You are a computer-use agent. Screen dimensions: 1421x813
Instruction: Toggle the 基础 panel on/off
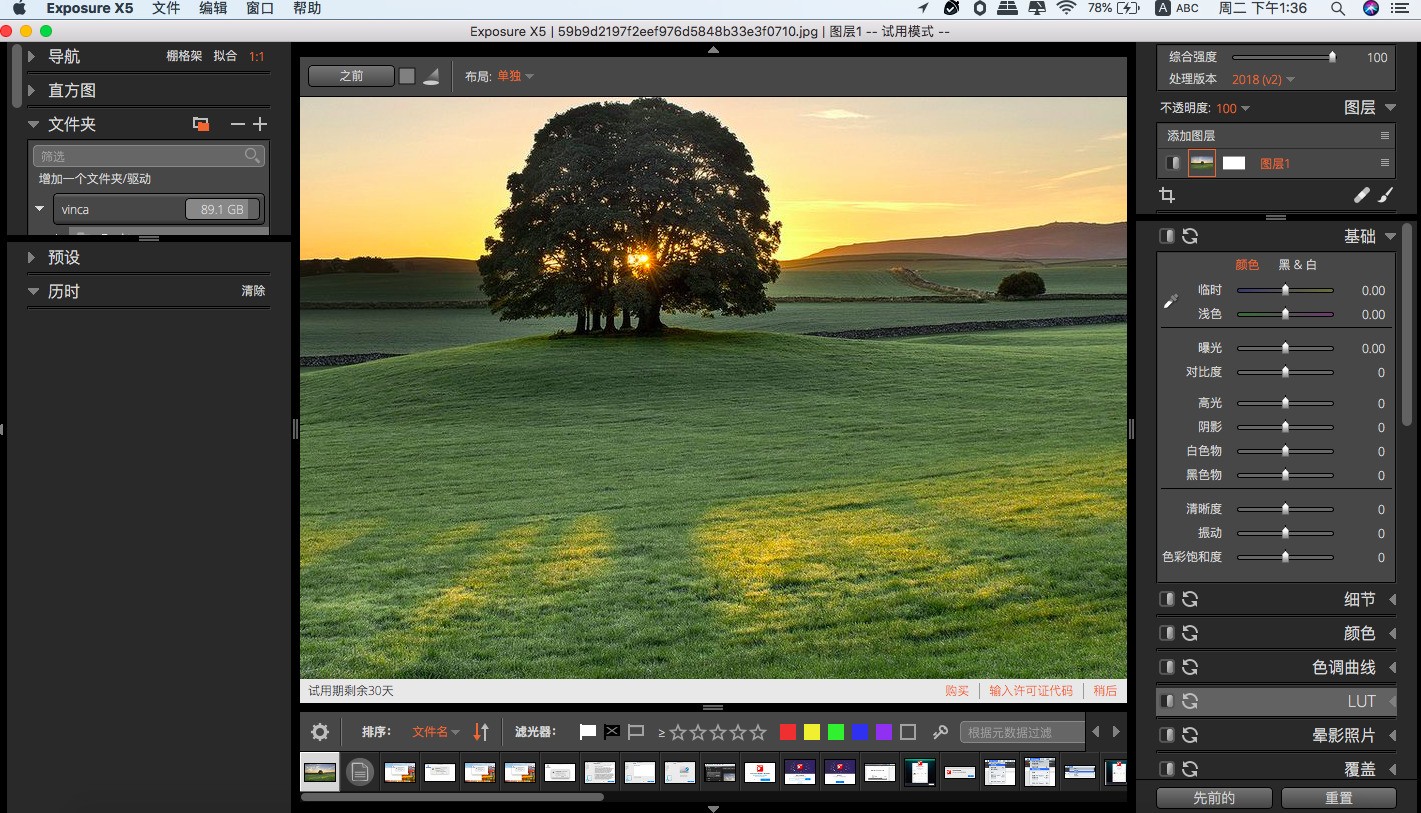[1166, 236]
